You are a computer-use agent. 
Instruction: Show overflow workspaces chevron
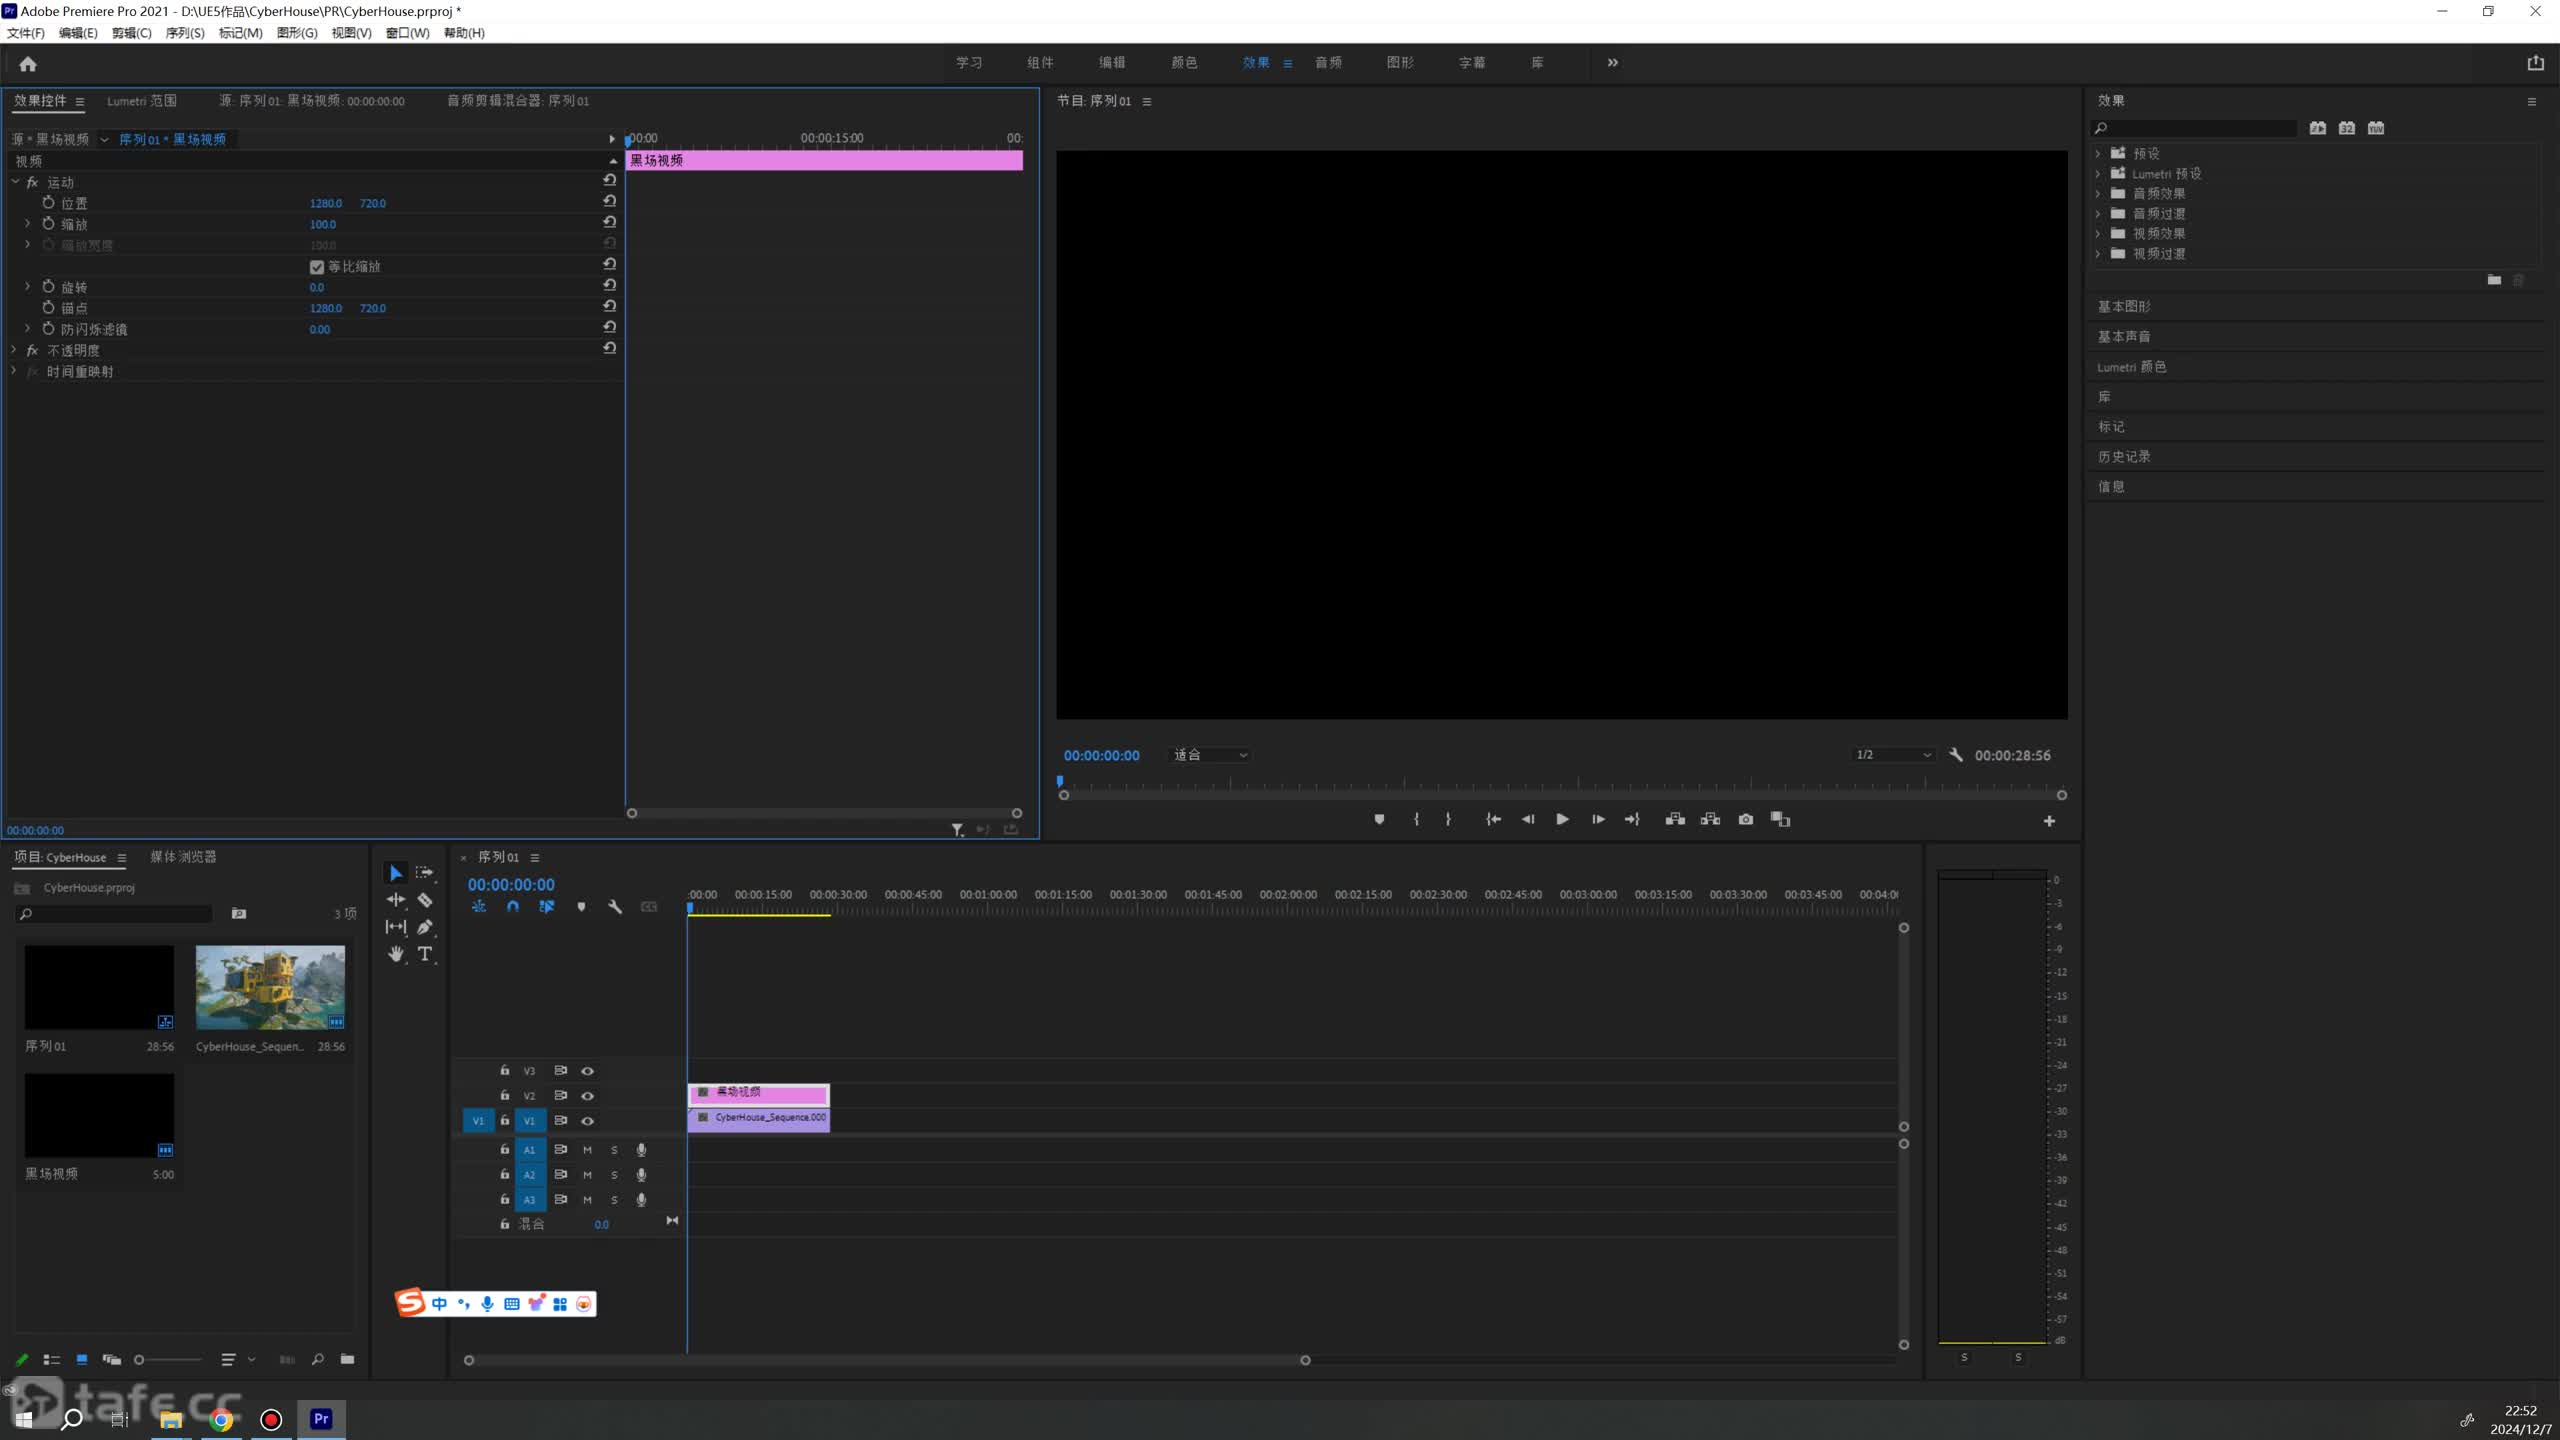[1612, 63]
